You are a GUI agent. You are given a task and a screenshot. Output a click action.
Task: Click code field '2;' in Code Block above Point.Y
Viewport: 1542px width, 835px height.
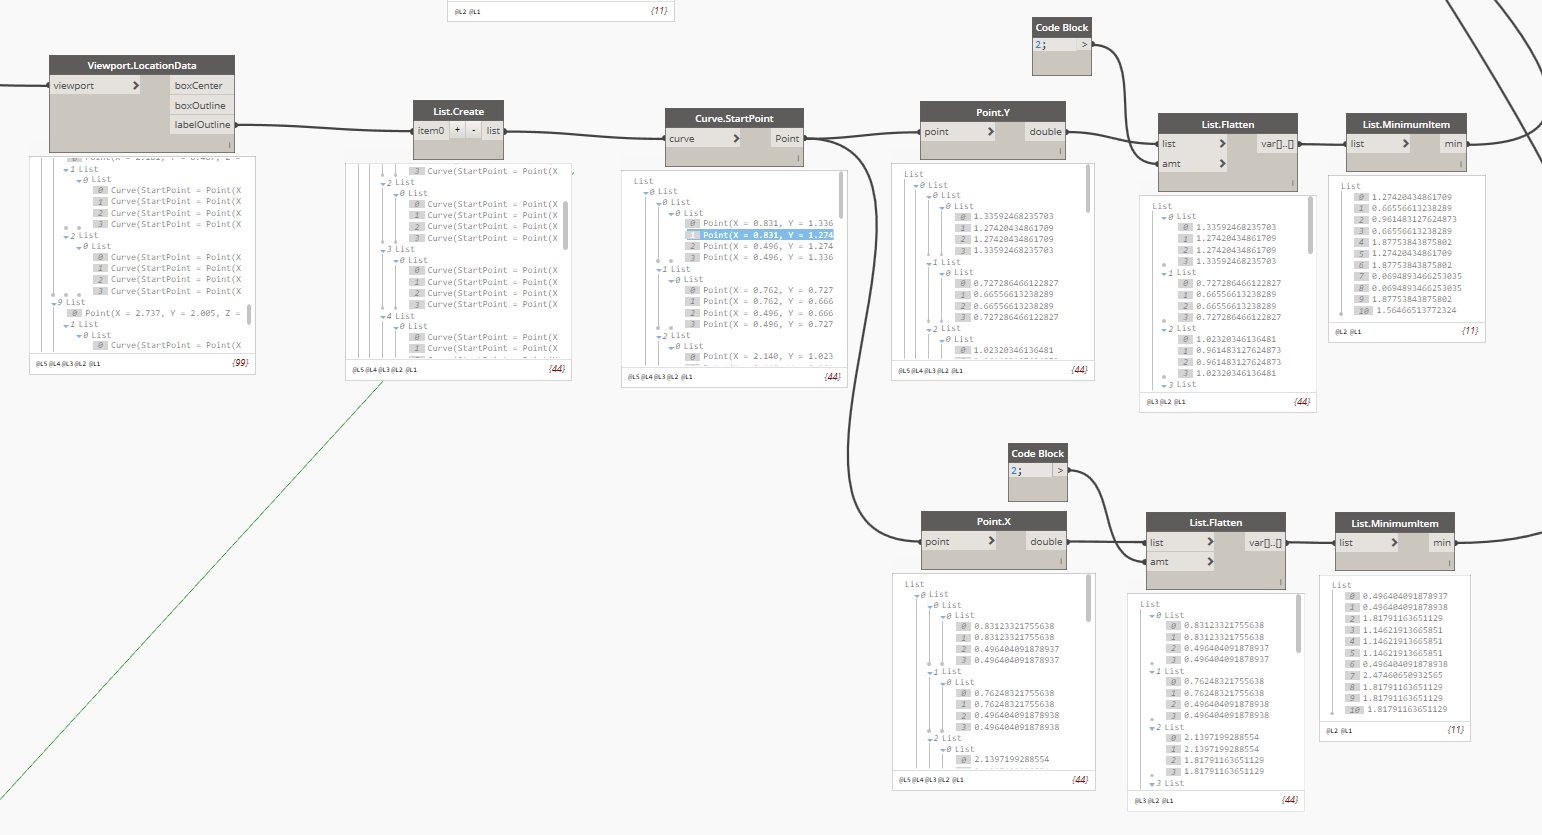point(1054,45)
